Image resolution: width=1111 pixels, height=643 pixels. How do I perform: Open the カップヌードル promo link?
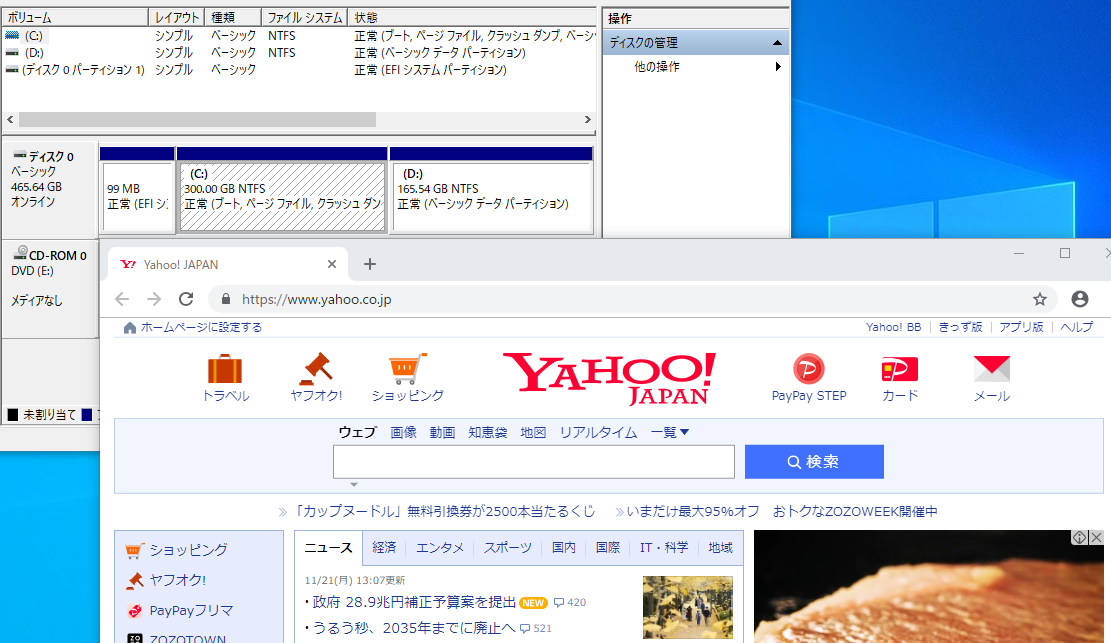coord(444,511)
